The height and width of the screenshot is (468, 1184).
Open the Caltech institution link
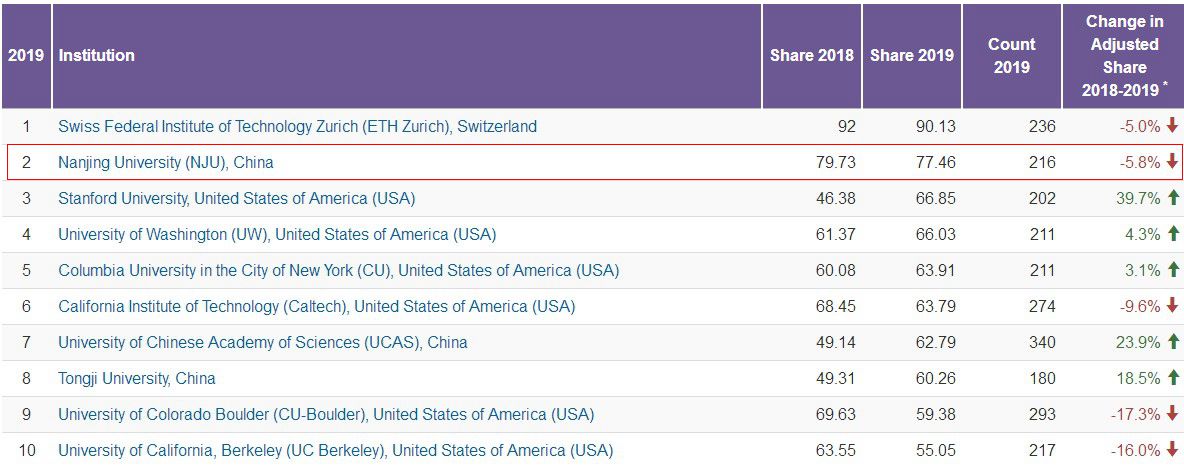(316, 306)
